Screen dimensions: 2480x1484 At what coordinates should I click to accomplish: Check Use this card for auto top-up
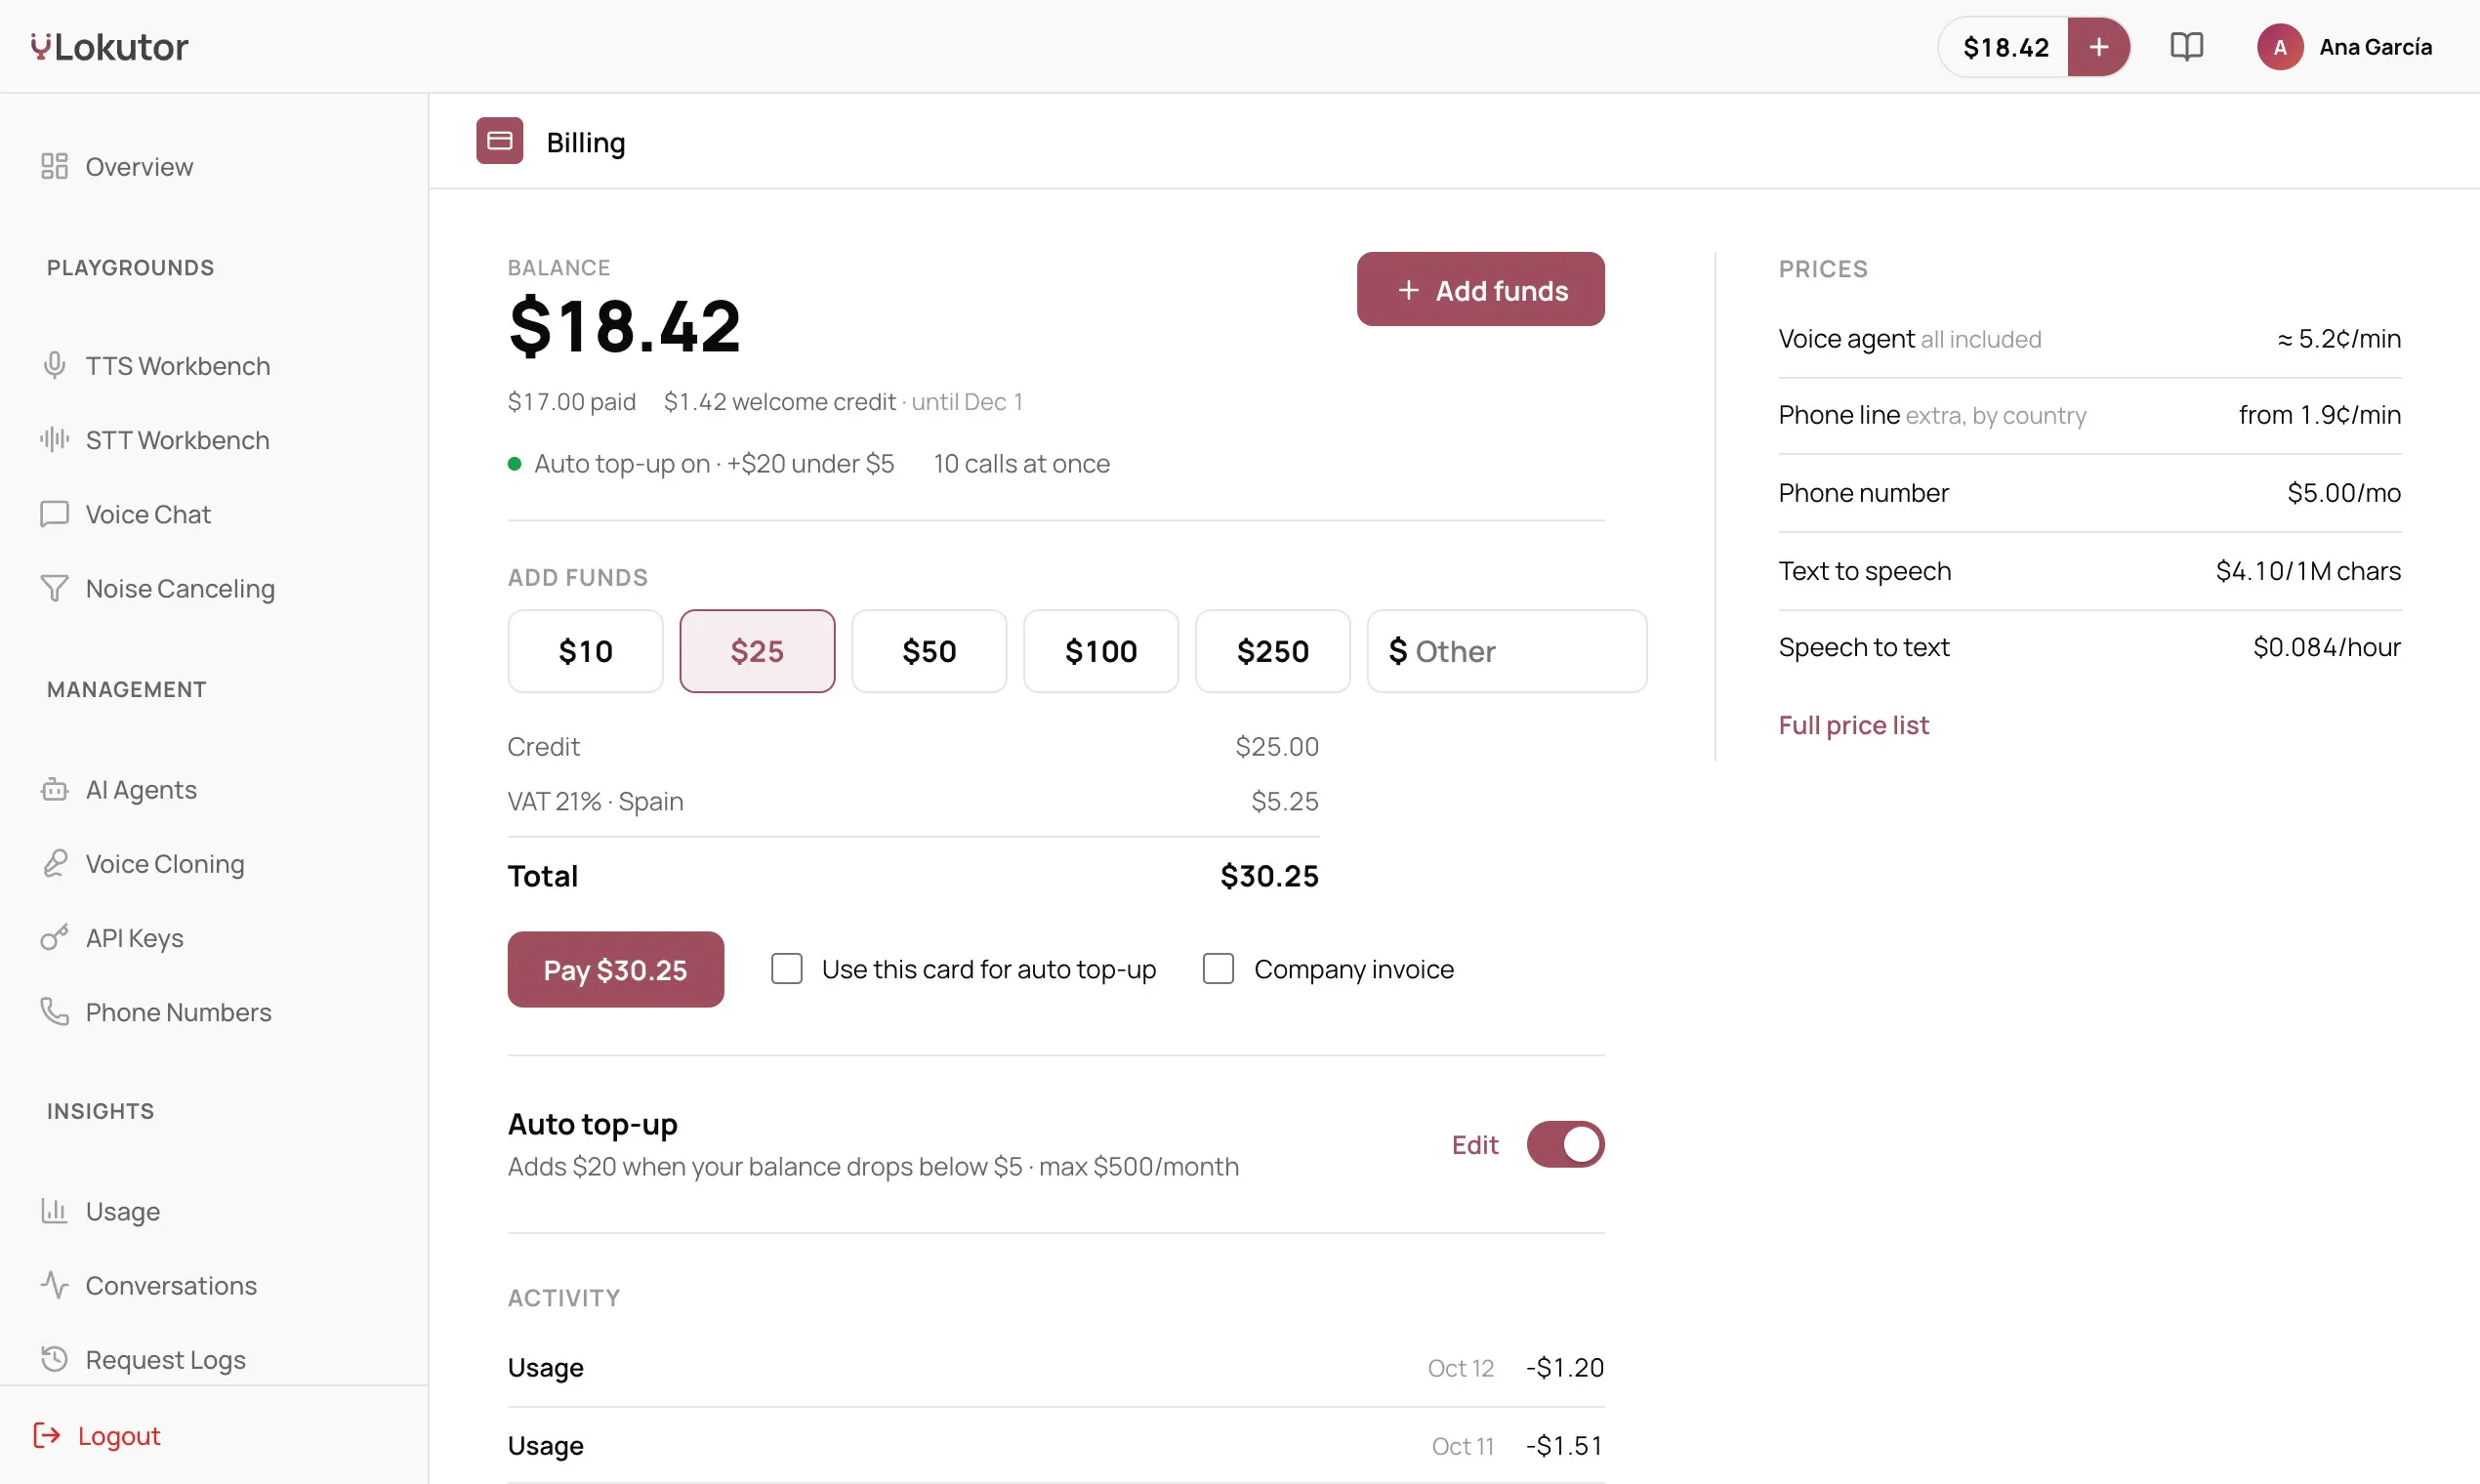click(x=786, y=969)
